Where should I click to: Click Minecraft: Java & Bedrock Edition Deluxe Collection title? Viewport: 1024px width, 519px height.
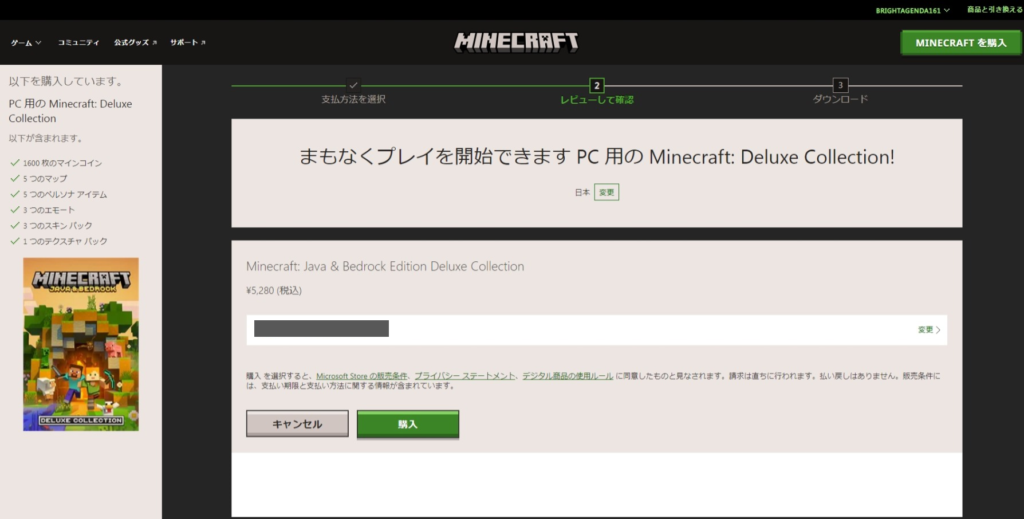(385, 266)
